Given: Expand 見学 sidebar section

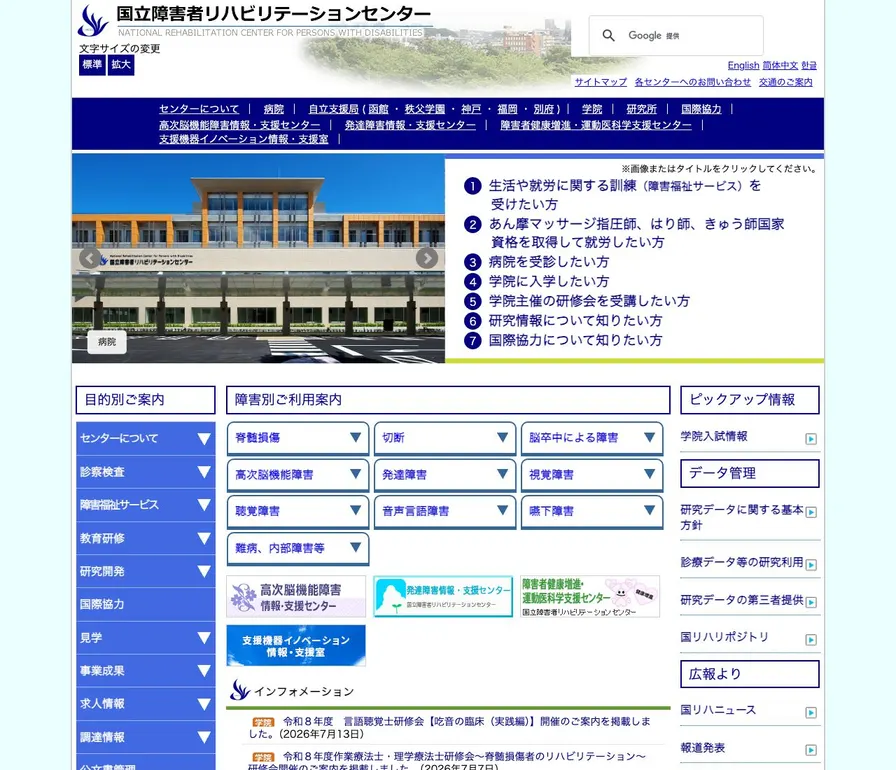Looking at the screenshot, I should (146, 637).
